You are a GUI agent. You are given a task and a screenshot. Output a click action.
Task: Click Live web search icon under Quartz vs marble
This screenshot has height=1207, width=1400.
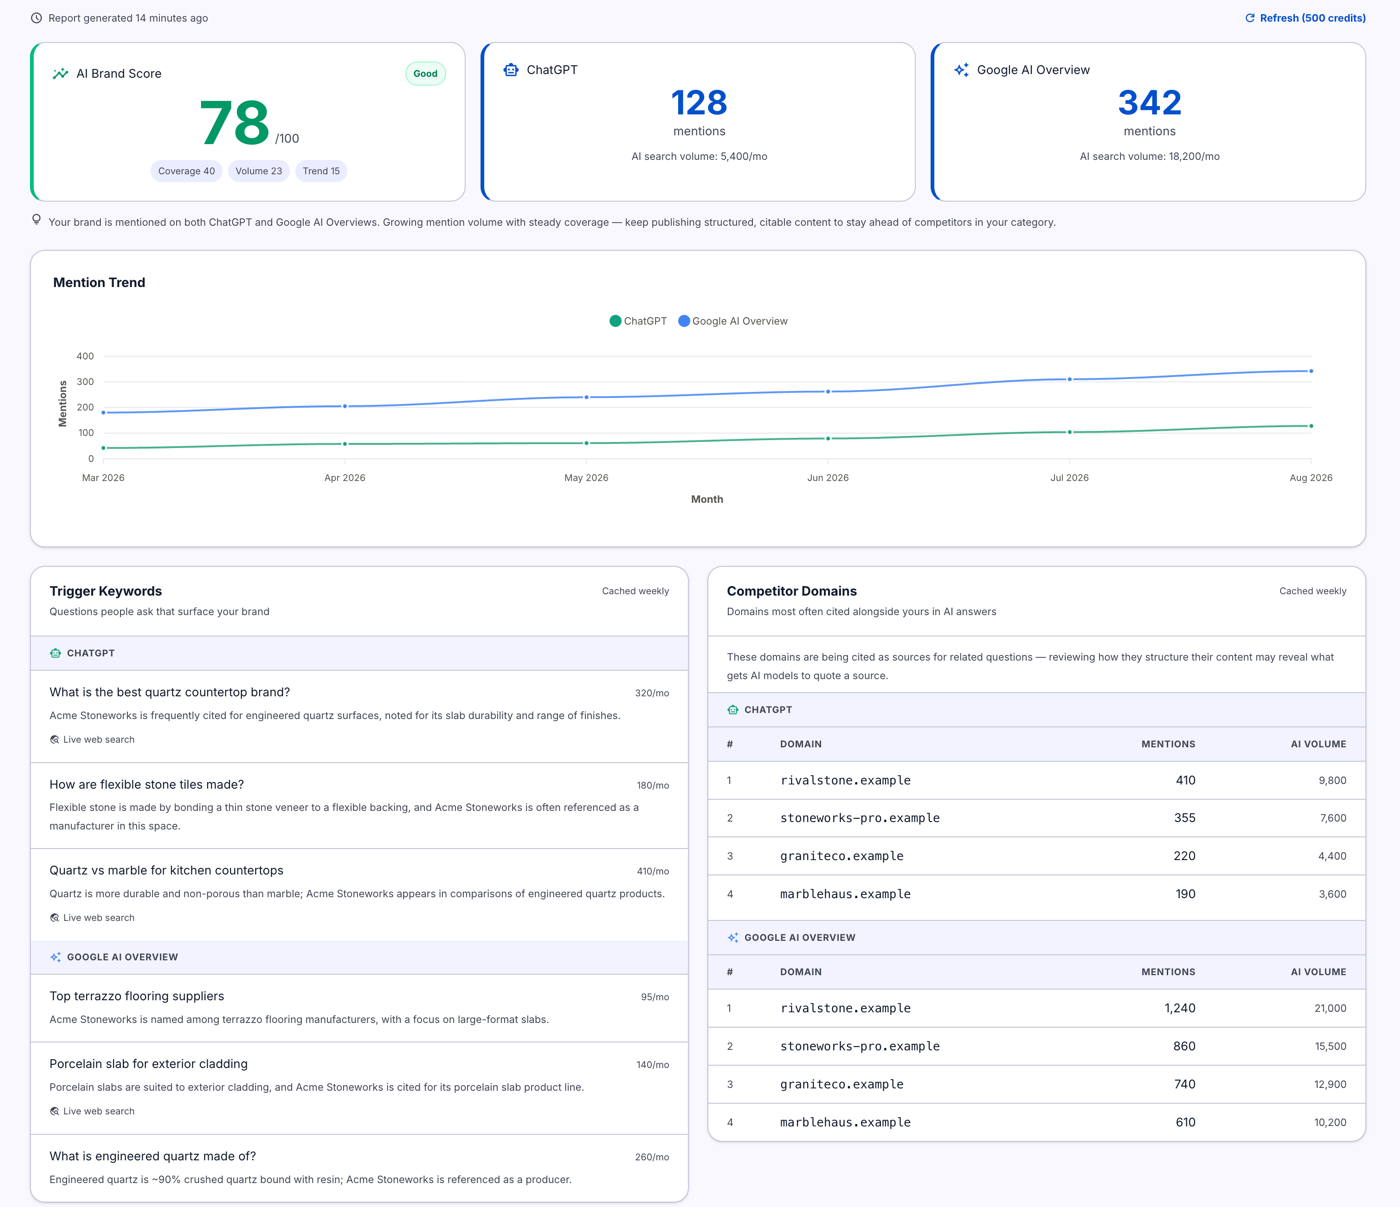click(x=55, y=918)
